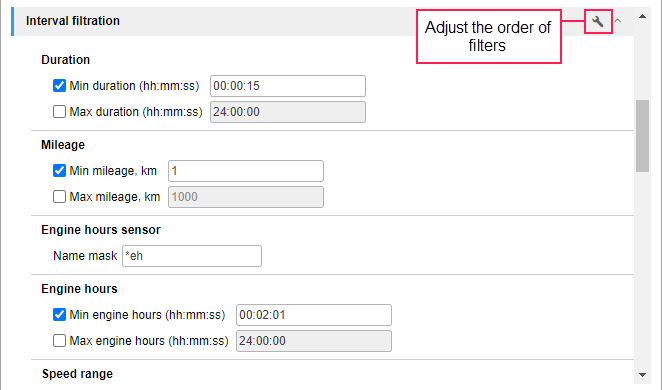Click the Max engine hours input field

(314, 341)
